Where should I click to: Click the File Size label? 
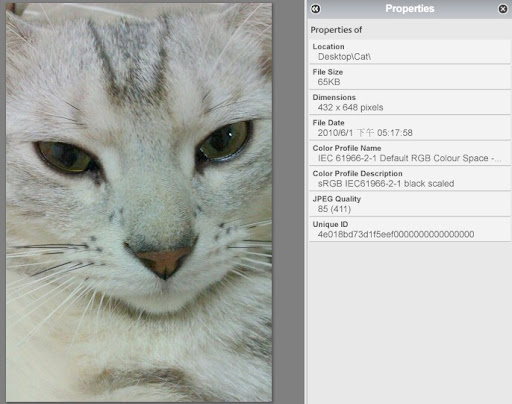pyautogui.click(x=328, y=72)
